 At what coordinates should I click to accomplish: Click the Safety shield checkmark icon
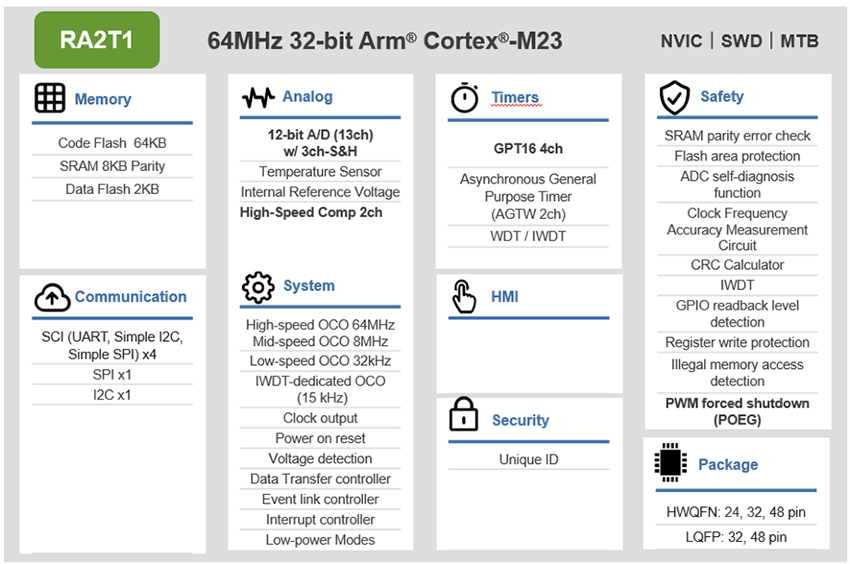(674, 98)
